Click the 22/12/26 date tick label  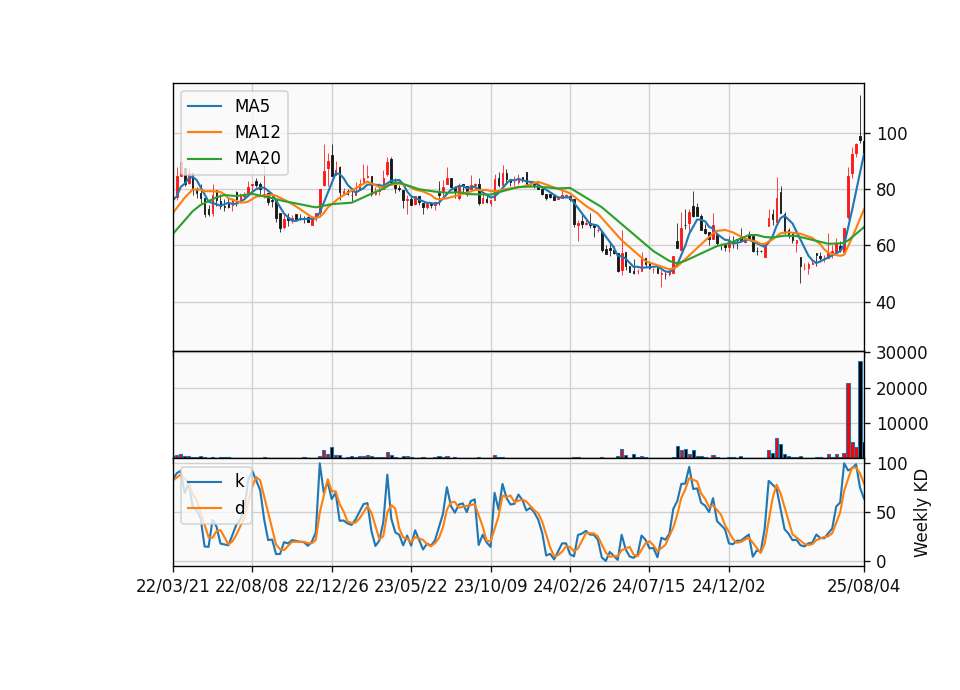[x=332, y=586]
